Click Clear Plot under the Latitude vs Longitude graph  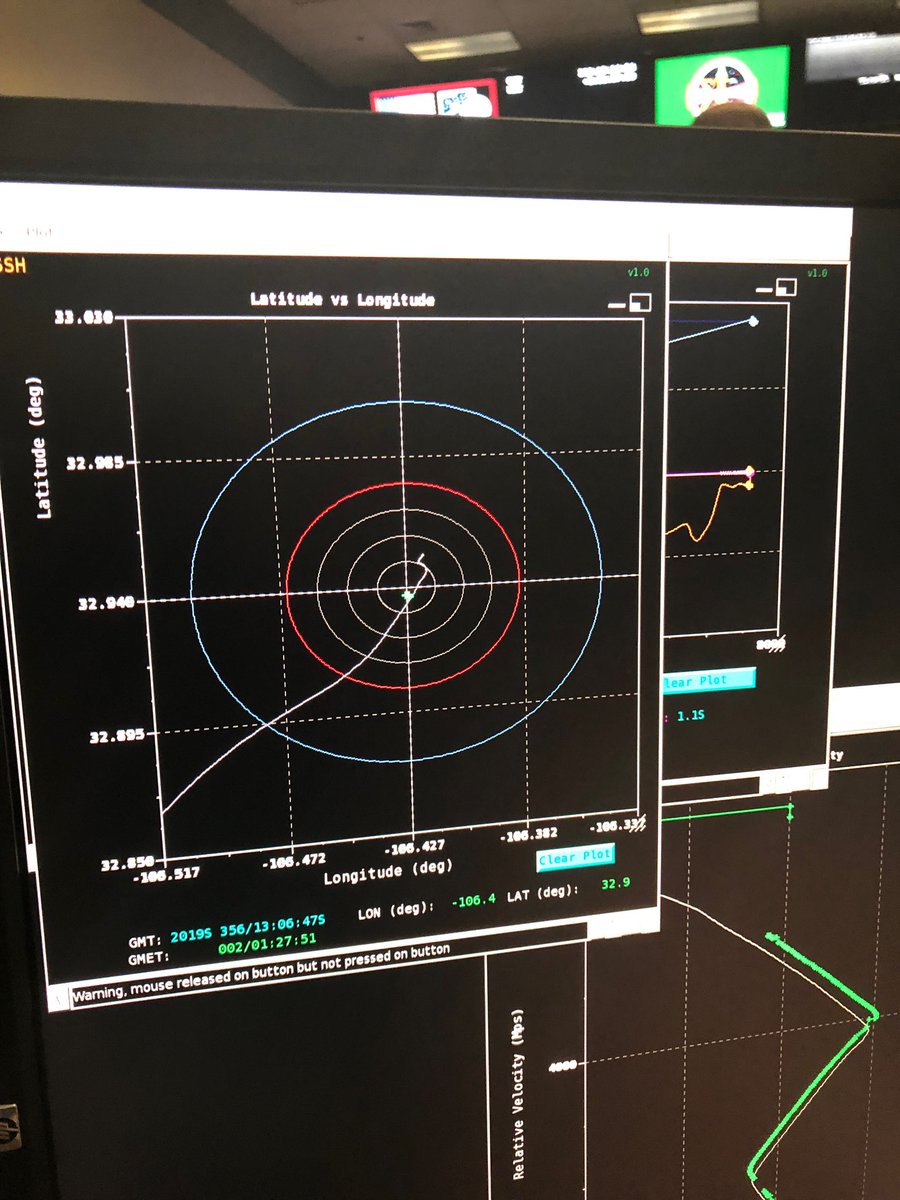pyautogui.click(x=575, y=857)
